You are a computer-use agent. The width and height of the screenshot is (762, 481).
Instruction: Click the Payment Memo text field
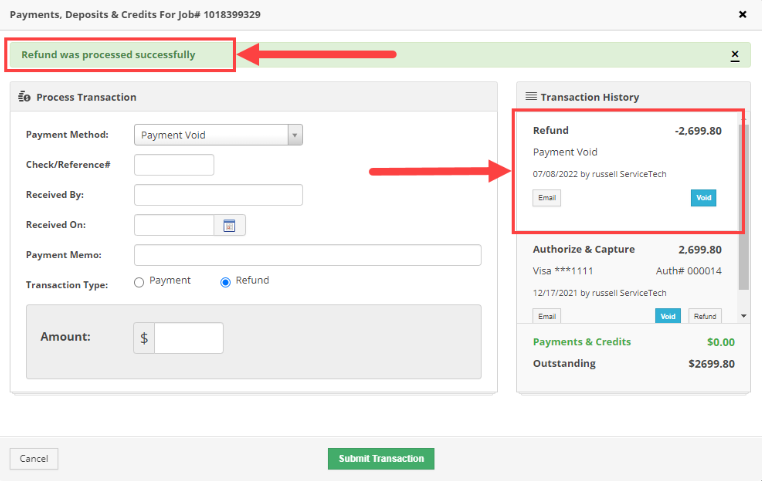(x=308, y=255)
